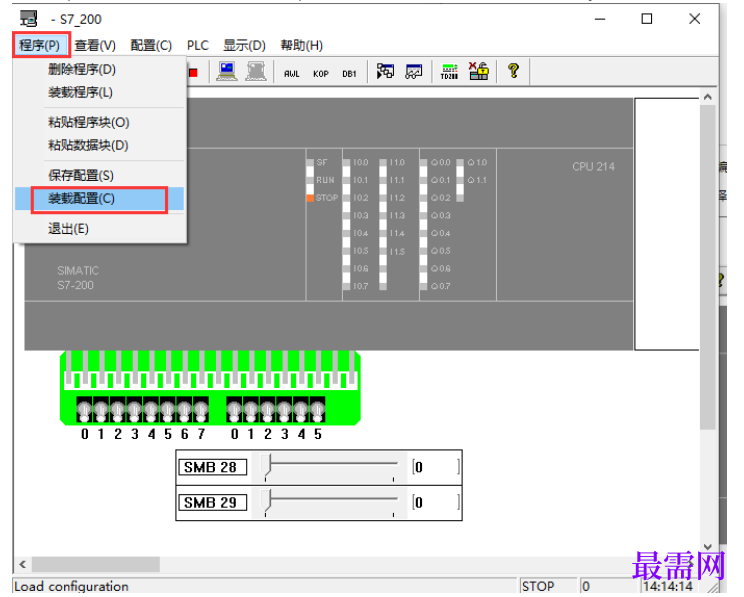Open the 查看(V) menu
Viewport: 744px width, 597px height.
tap(95, 45)
